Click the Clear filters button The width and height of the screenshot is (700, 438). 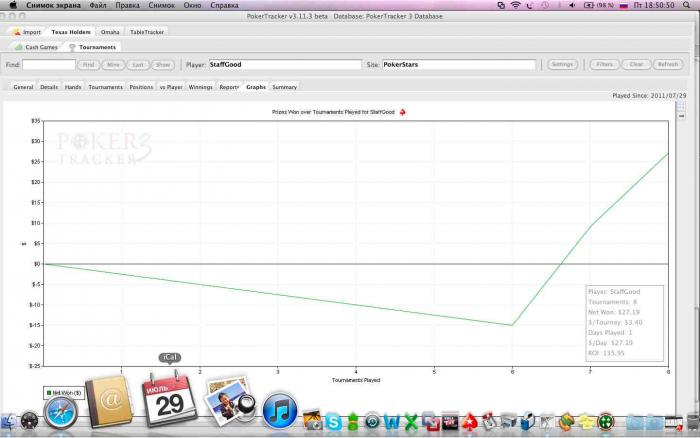636,65
